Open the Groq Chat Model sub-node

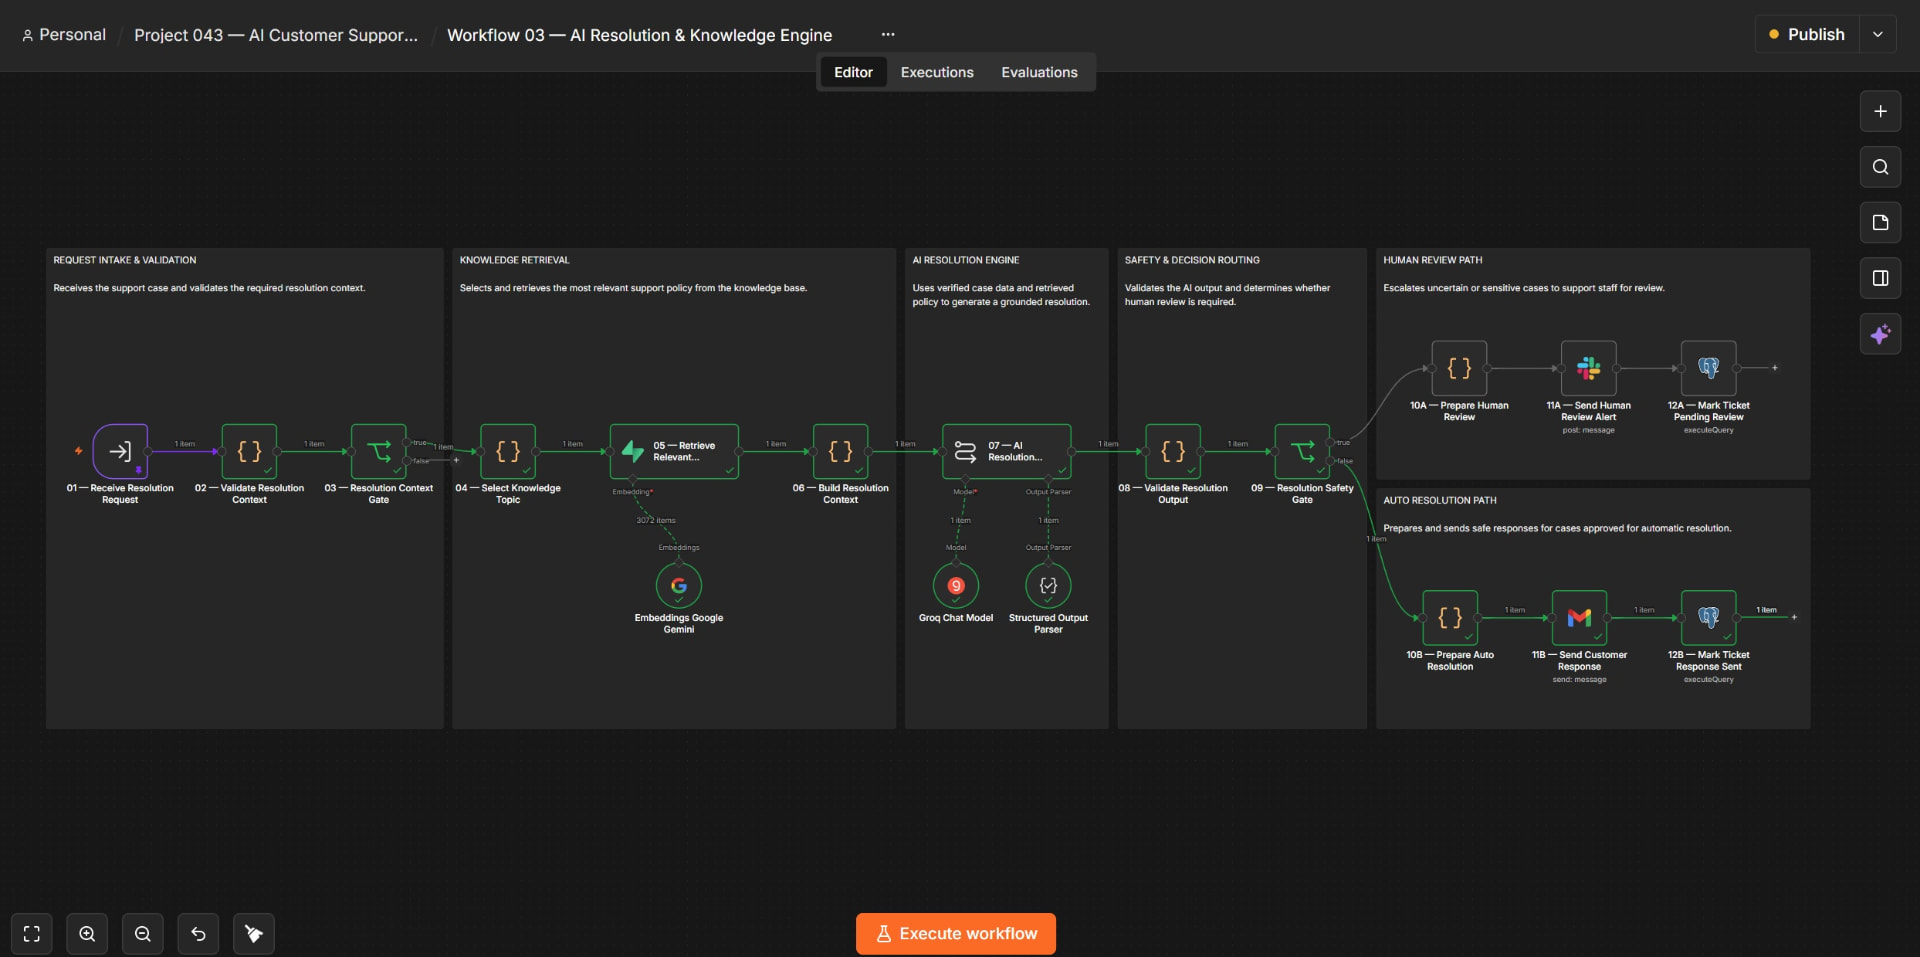point(956,586)
